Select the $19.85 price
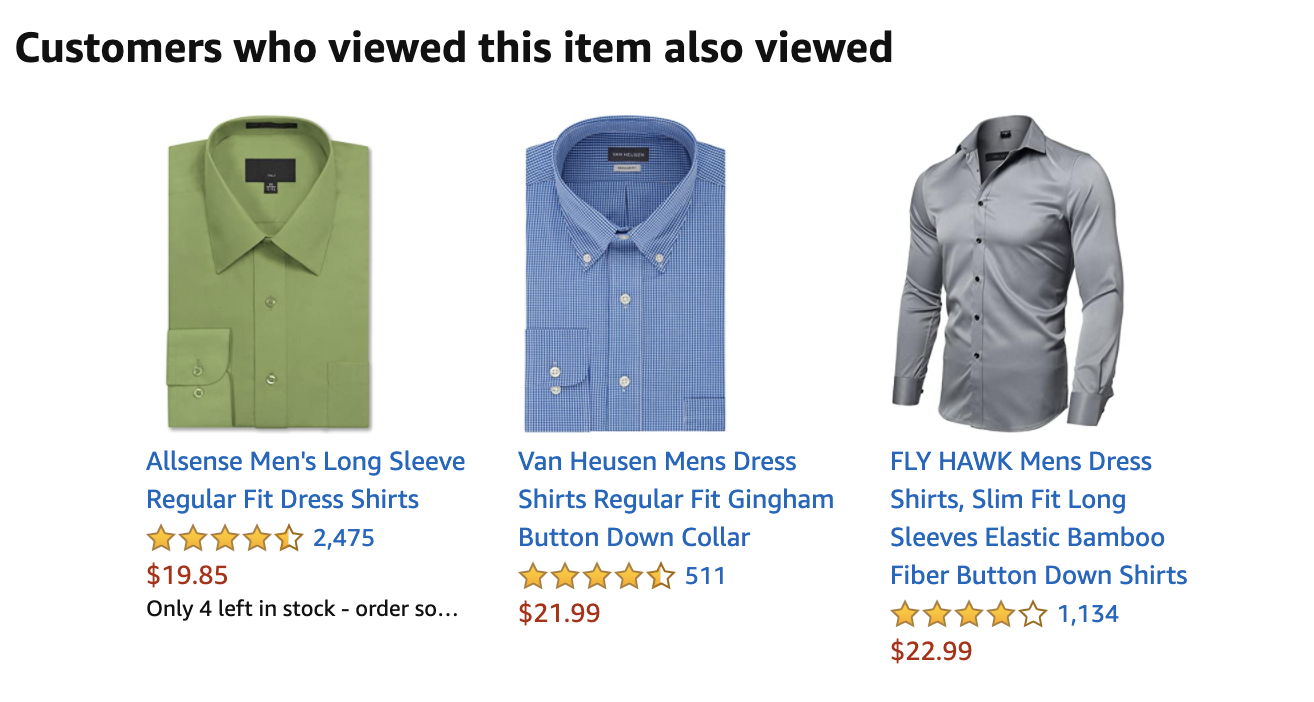 coord(187,575)
